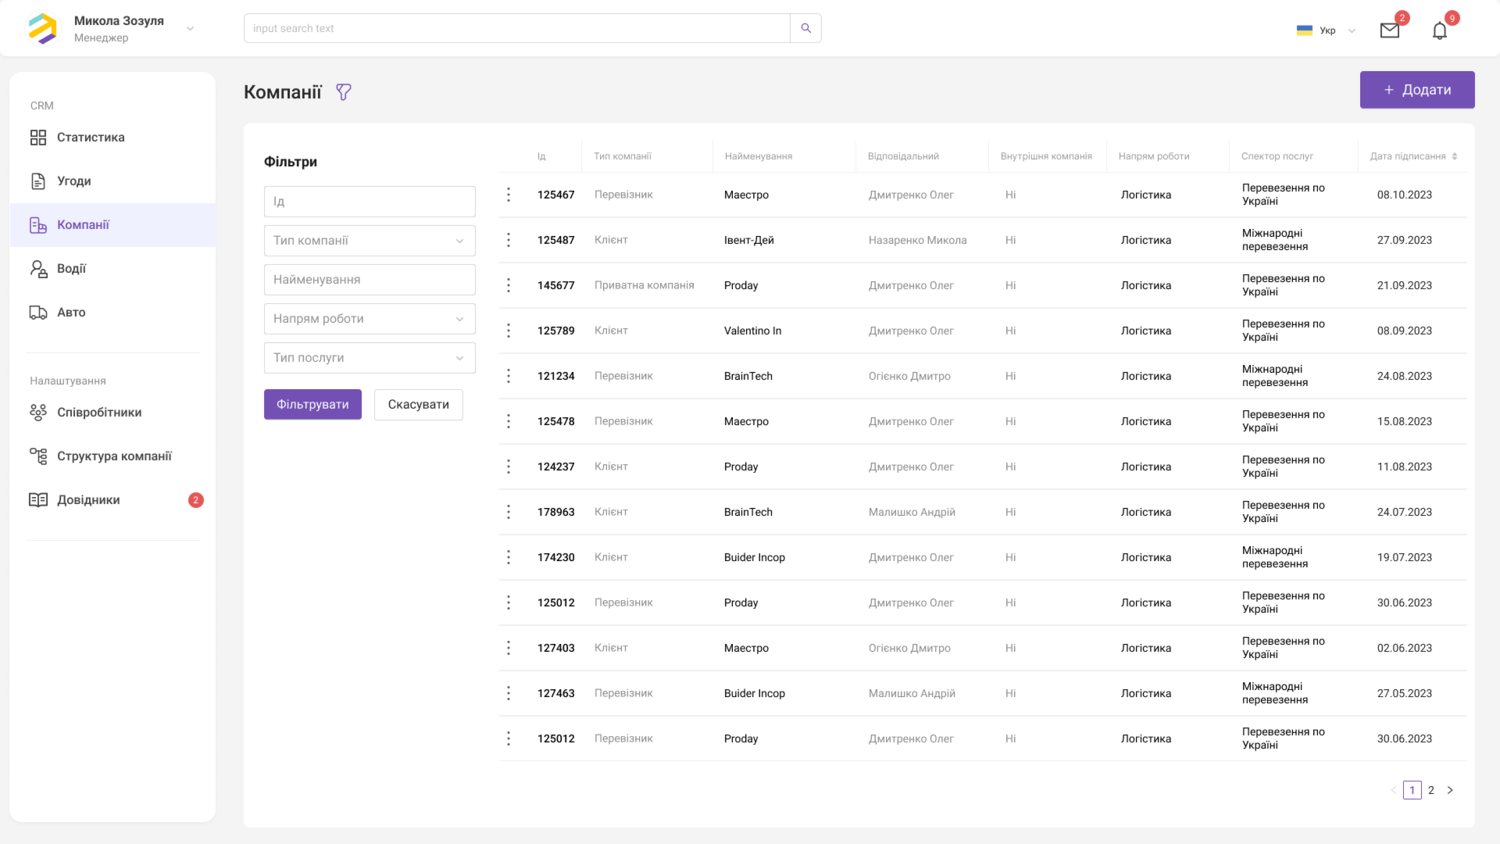Open Довідники settings item

[112, 500]
